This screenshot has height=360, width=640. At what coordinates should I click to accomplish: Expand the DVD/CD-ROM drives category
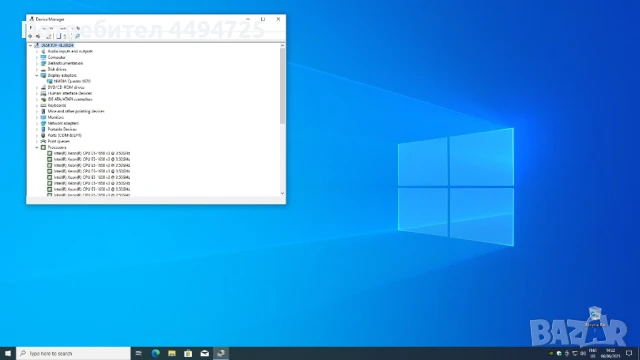pos(37,87)
